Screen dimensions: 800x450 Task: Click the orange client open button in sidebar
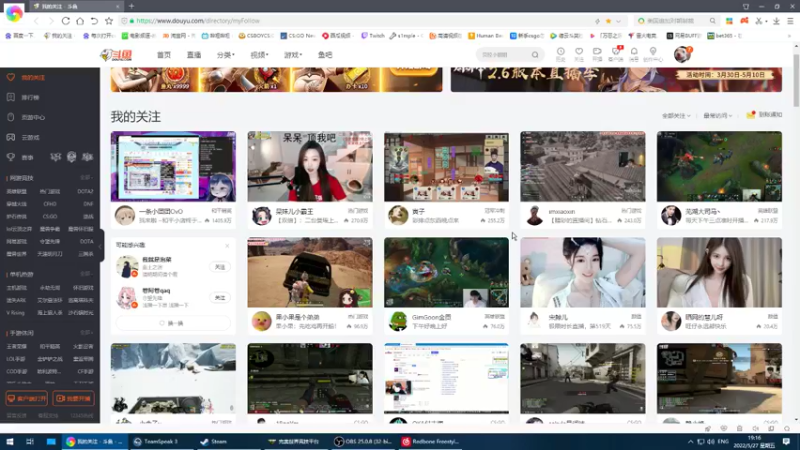coord(27,398)
